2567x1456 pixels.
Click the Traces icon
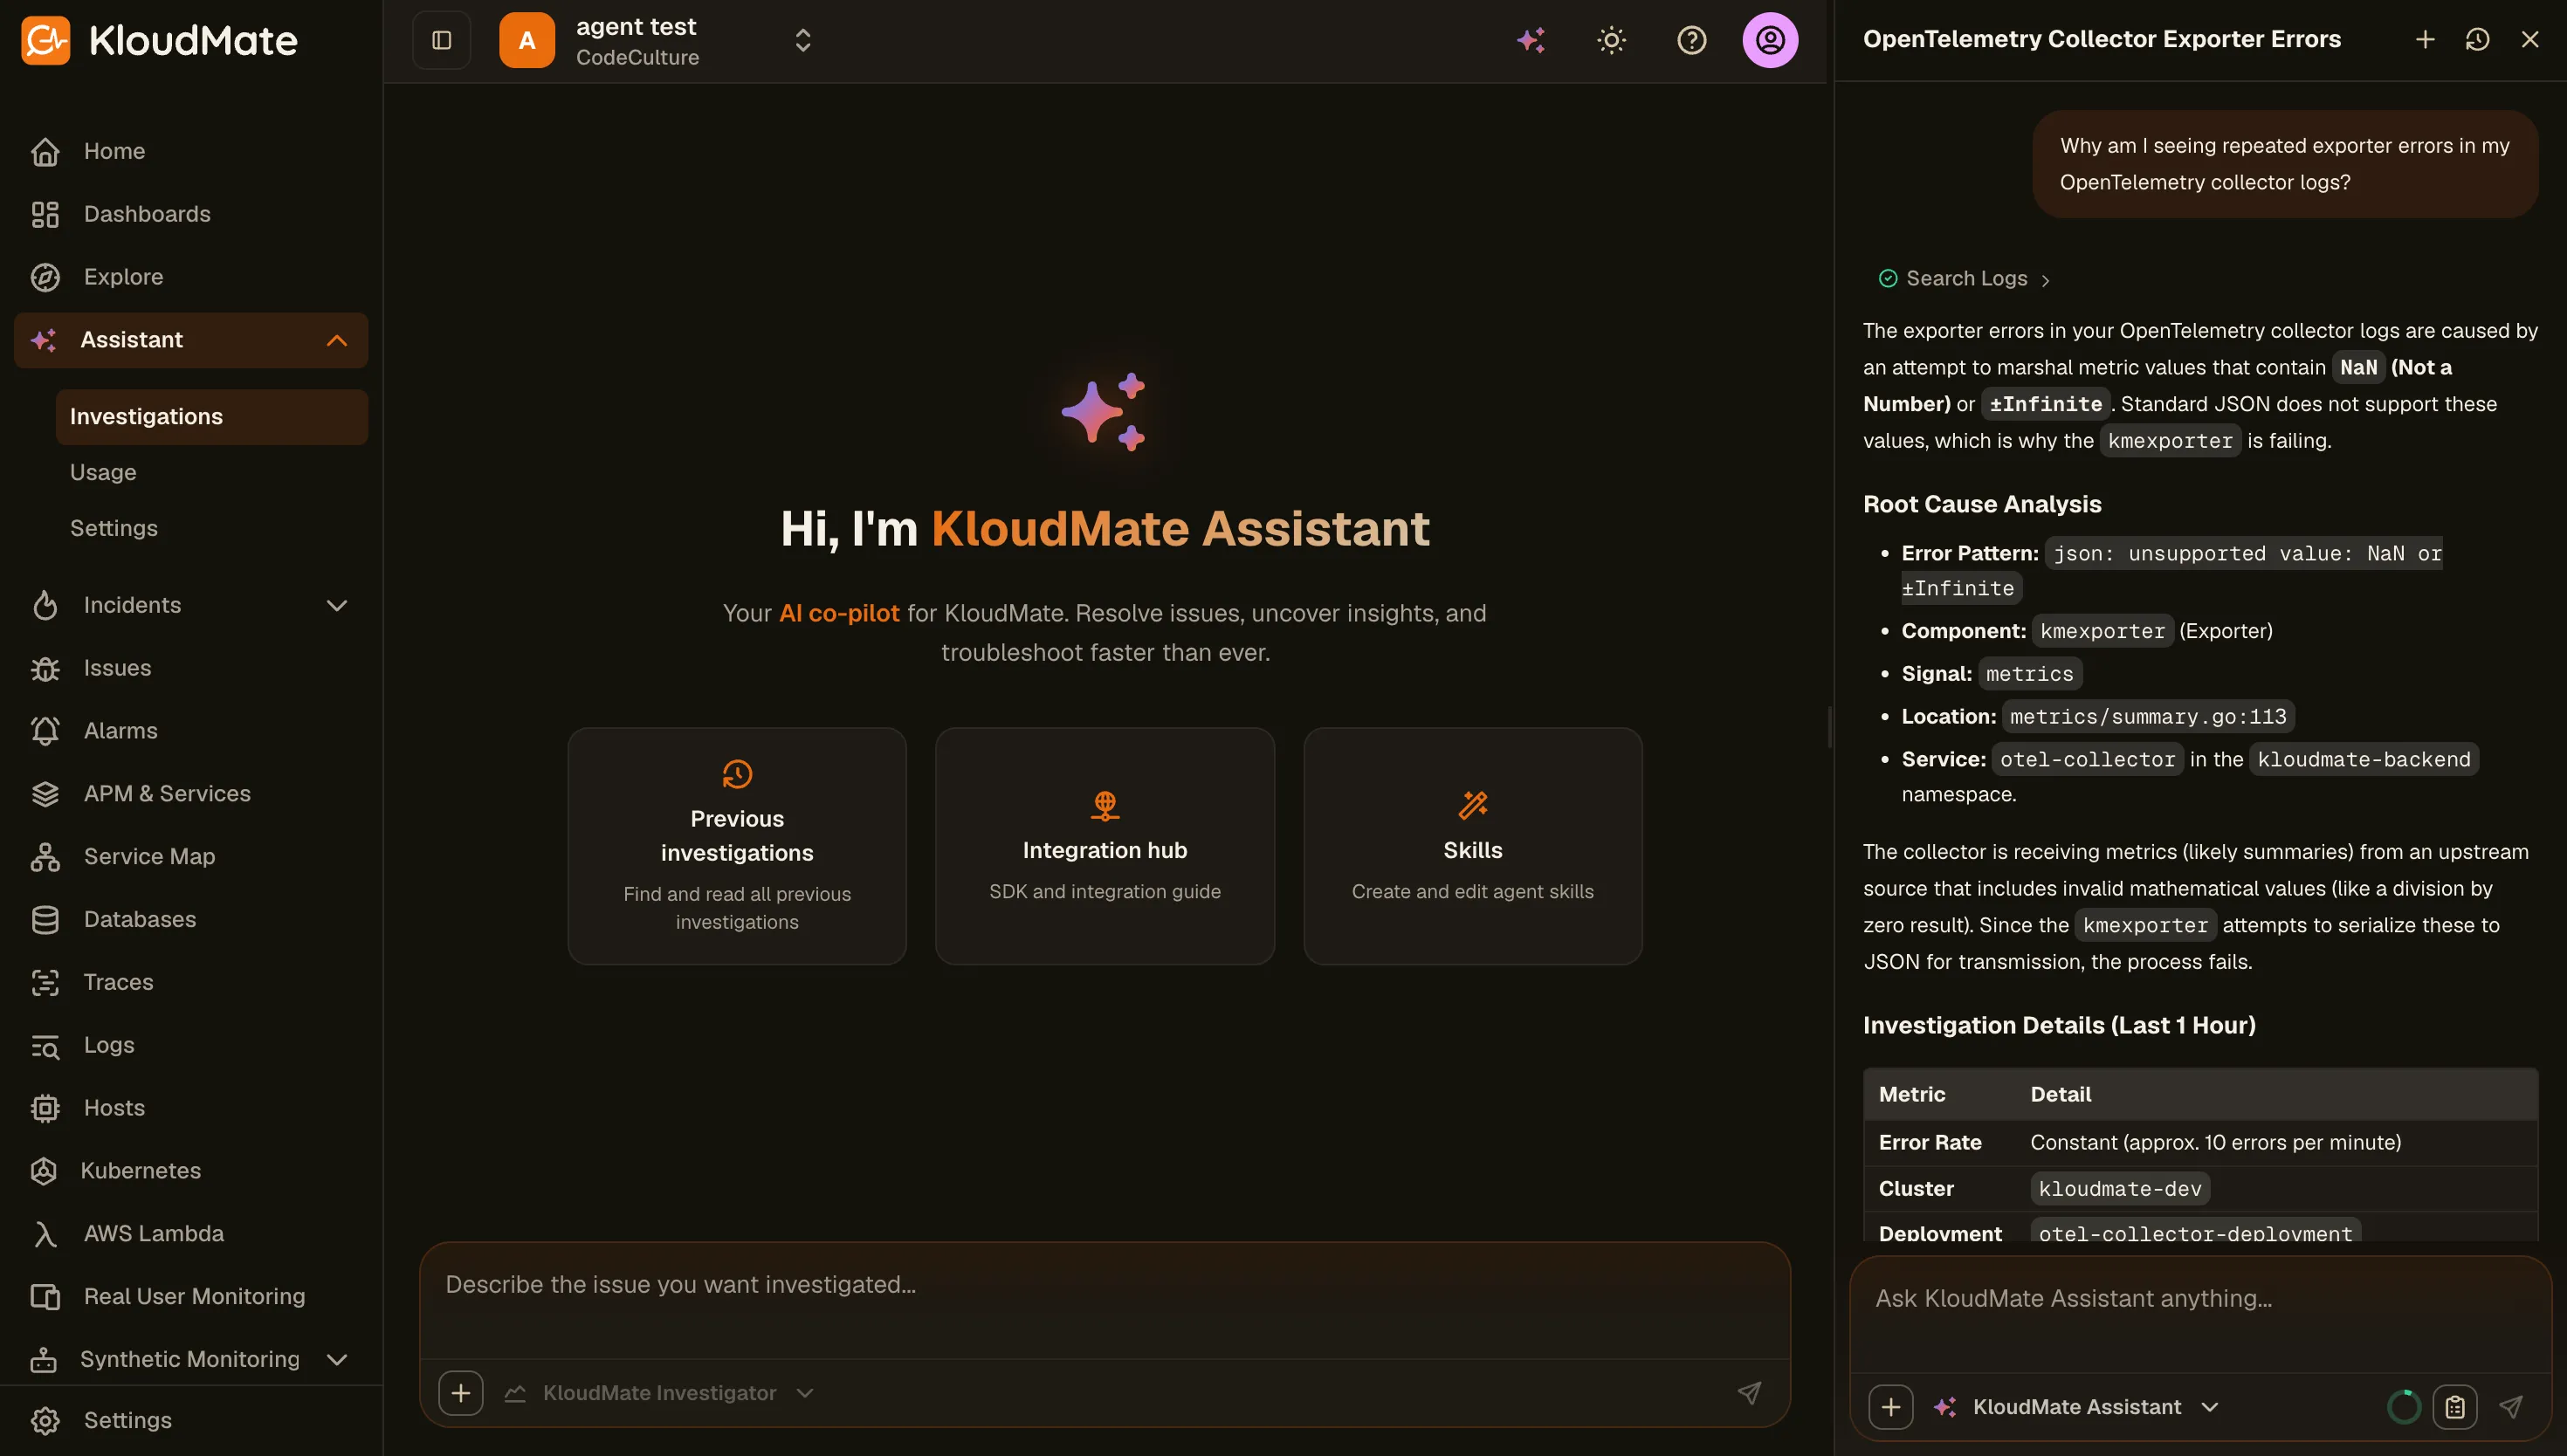pos(45,982)
